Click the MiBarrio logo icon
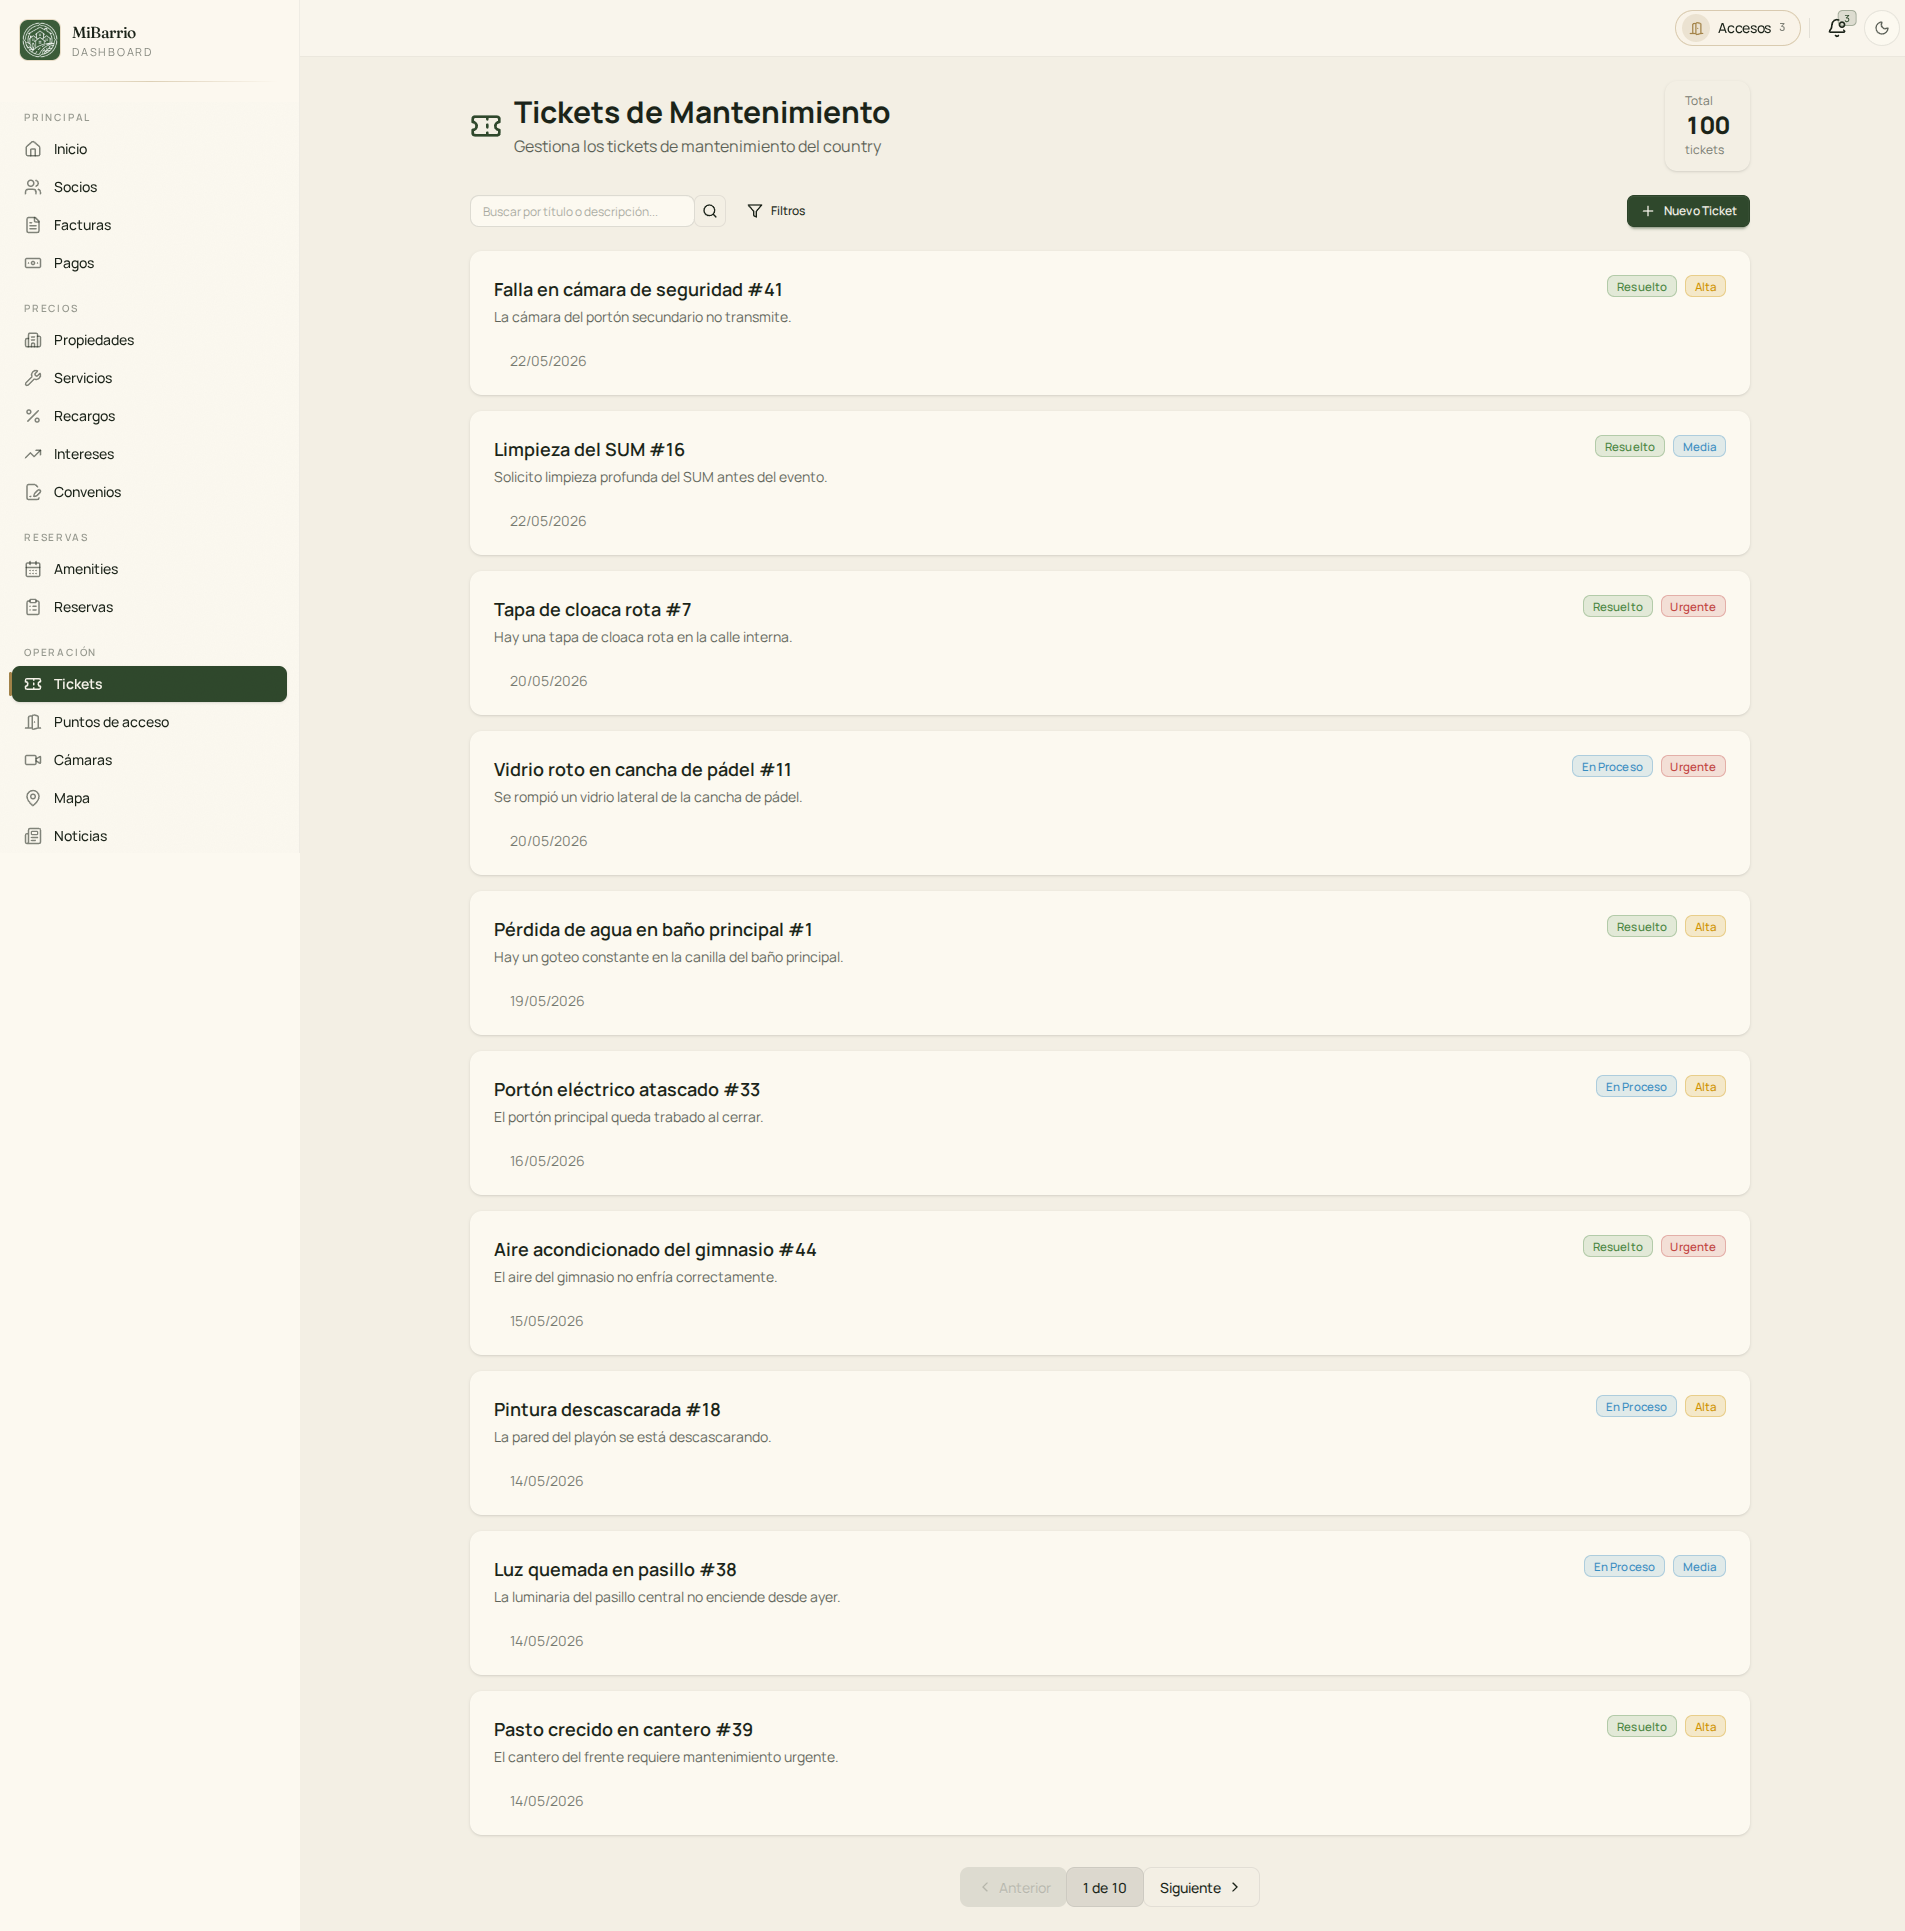The image size is (1905, 1931). coord(40,40)
